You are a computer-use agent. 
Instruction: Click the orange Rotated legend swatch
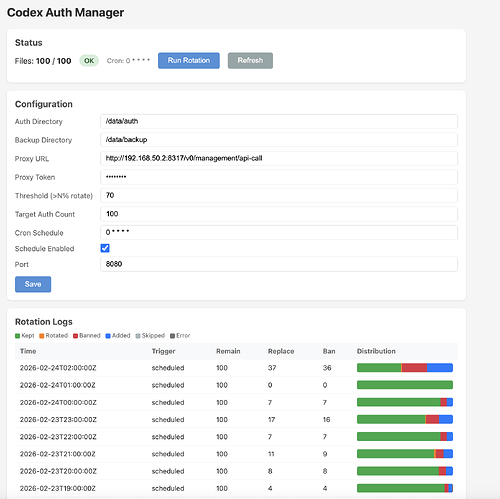point(42,336)
